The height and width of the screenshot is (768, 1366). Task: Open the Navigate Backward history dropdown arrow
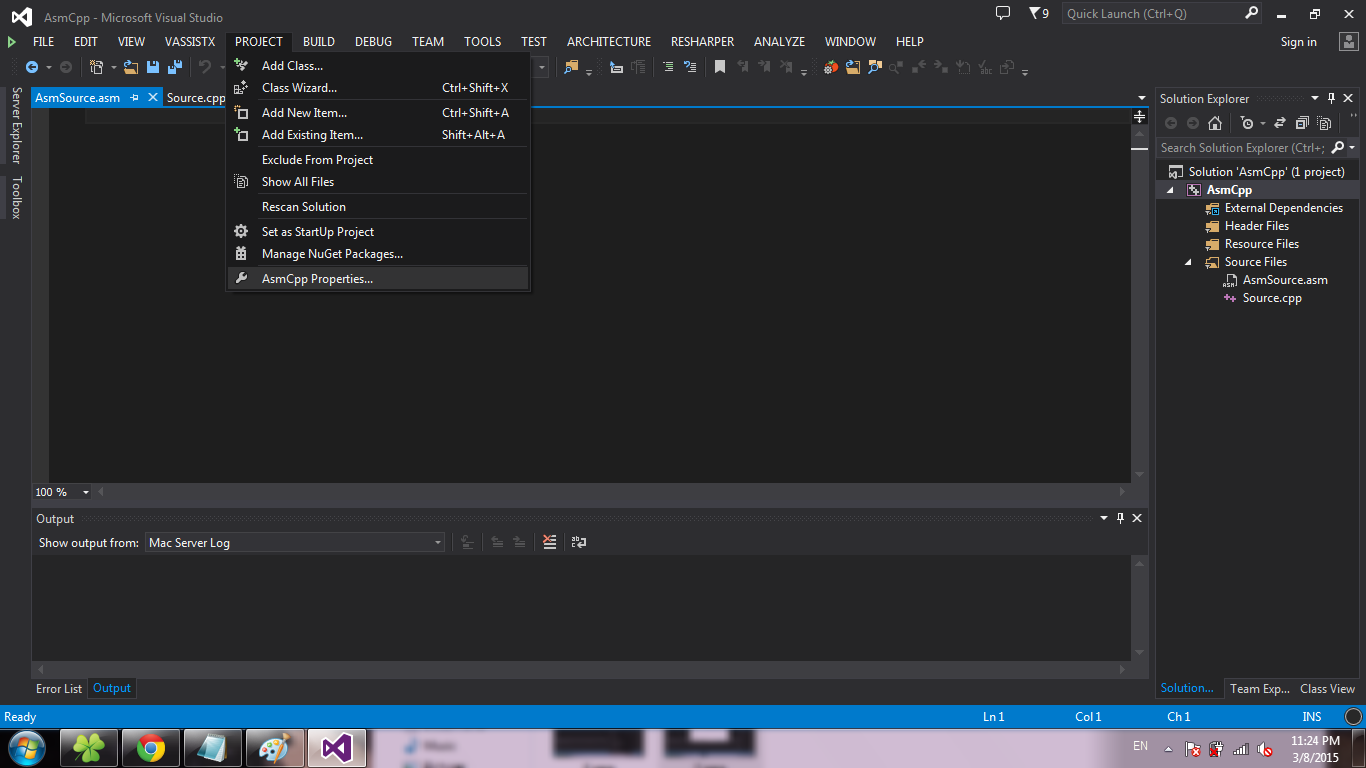(47, 67)
